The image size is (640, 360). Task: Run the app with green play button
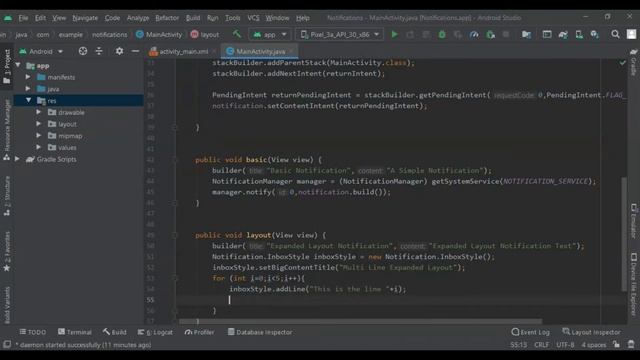click(394, 35)
